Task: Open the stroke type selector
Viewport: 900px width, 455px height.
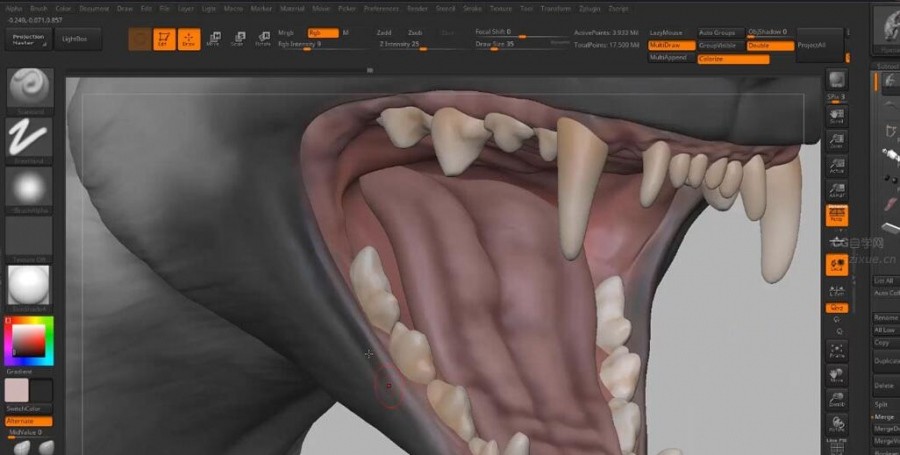Action: pyautogui.click(x=30, y=138)
